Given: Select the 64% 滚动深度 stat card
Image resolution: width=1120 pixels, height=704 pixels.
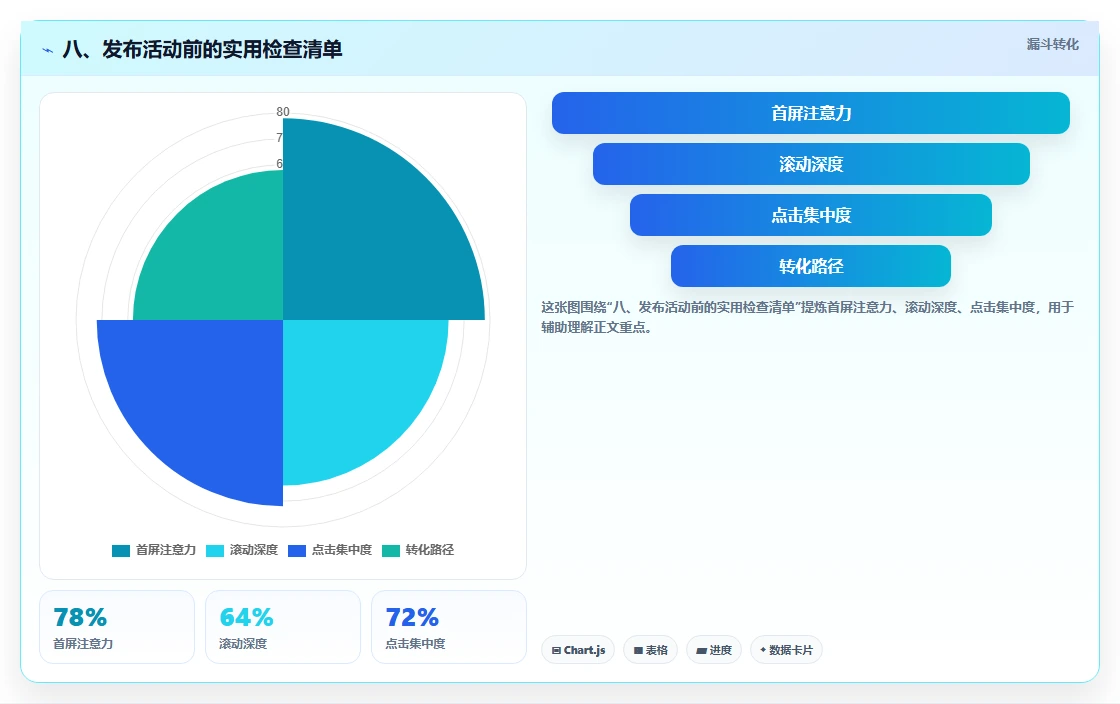Looking at the screenshot, I should point(283,627).
